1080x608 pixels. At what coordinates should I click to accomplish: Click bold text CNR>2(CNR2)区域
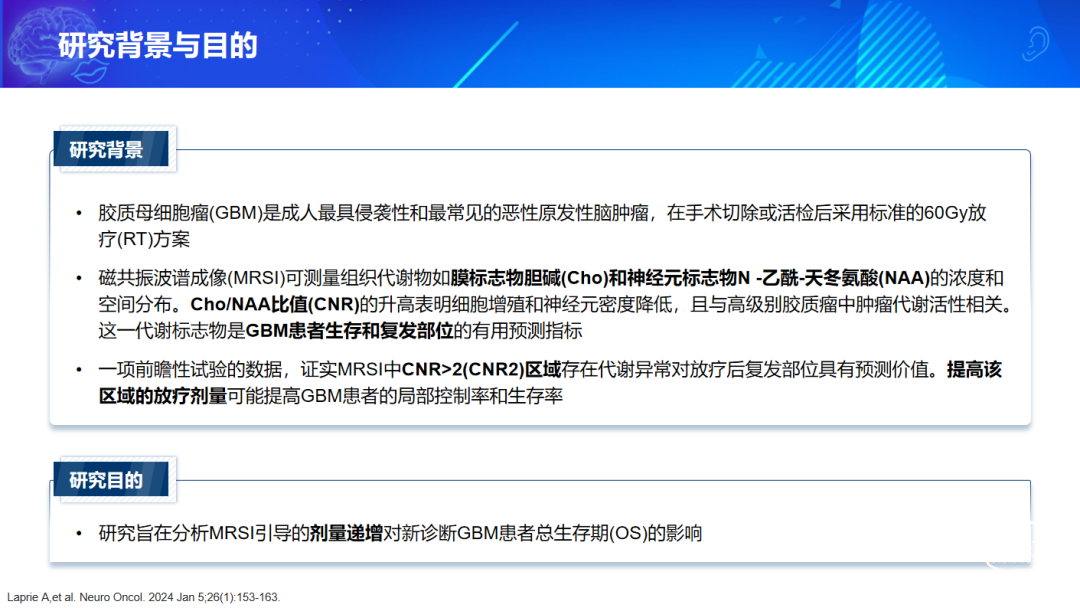click(x=481, y=370)
